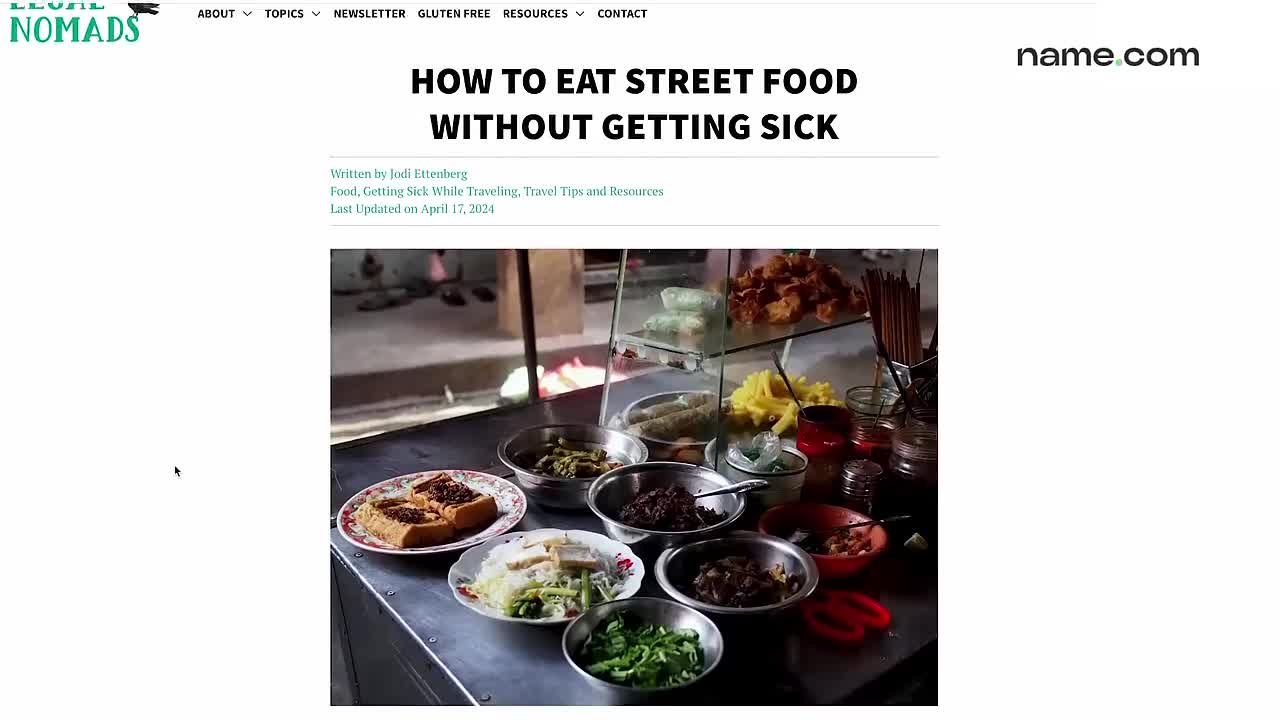Click the Last Updated date text

412,209
